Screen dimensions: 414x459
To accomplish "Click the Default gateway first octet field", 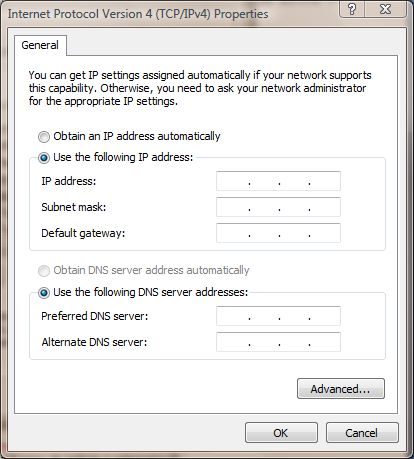I will pos(233,233).
